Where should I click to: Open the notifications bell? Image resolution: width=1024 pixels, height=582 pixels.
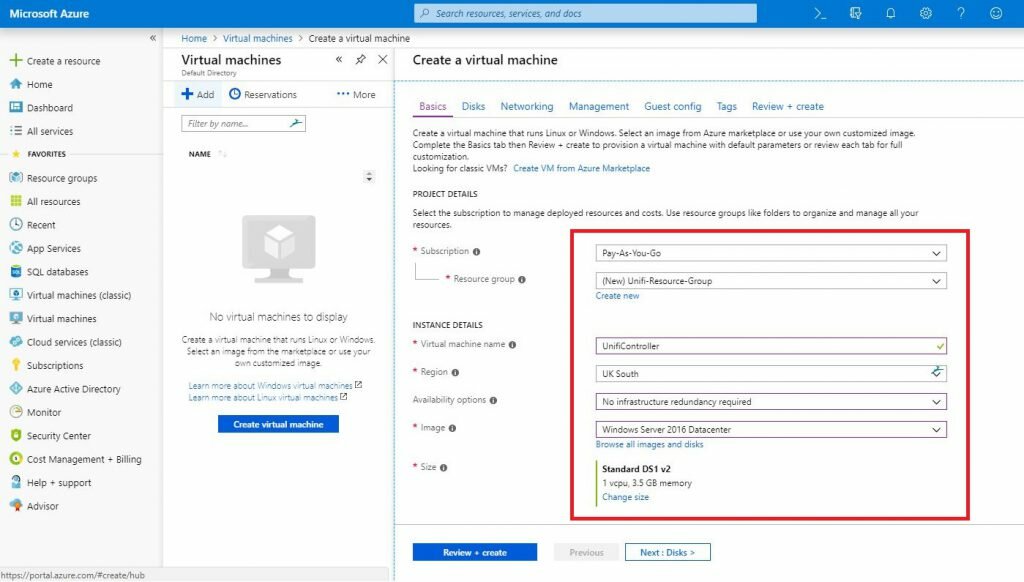click(891, 13)
